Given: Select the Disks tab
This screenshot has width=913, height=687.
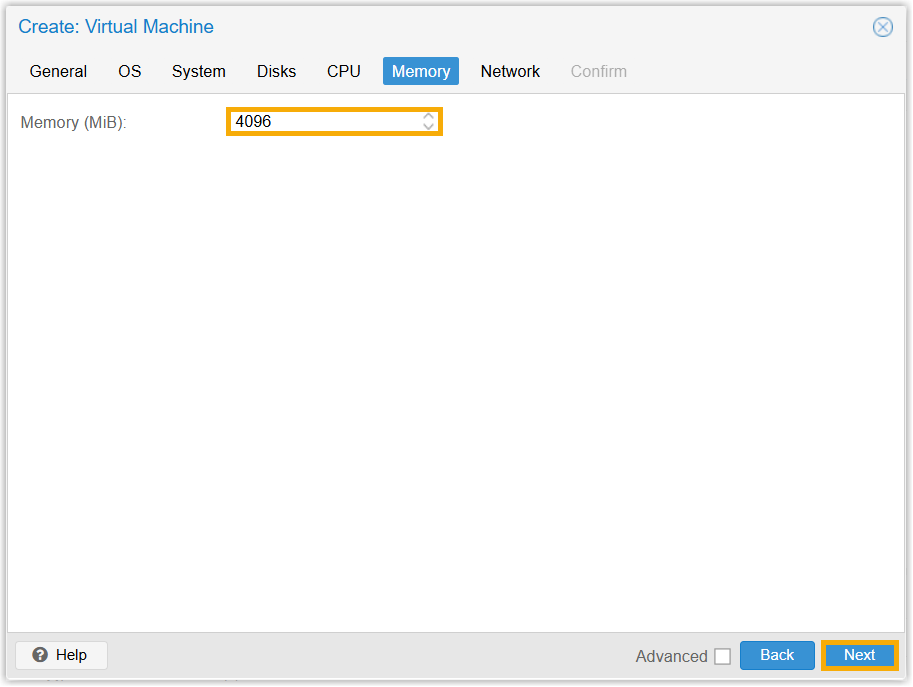Looking at the screenshot, I should (x=276, y=71).
